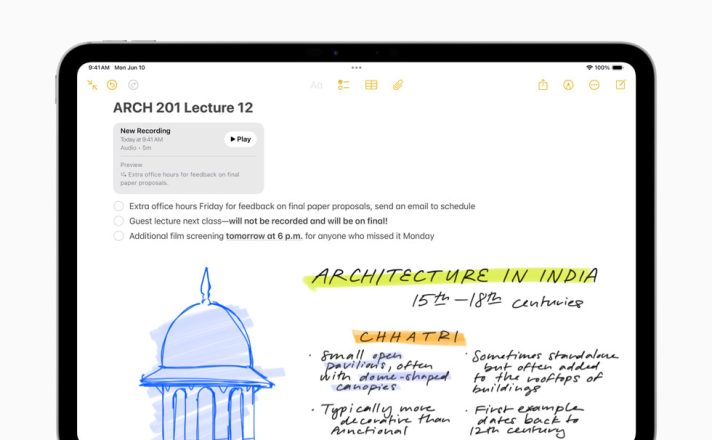Viewport: 712px width, 440px height.
Task: Place cursor in "will not be recorded" text
Action: point(268,221)
